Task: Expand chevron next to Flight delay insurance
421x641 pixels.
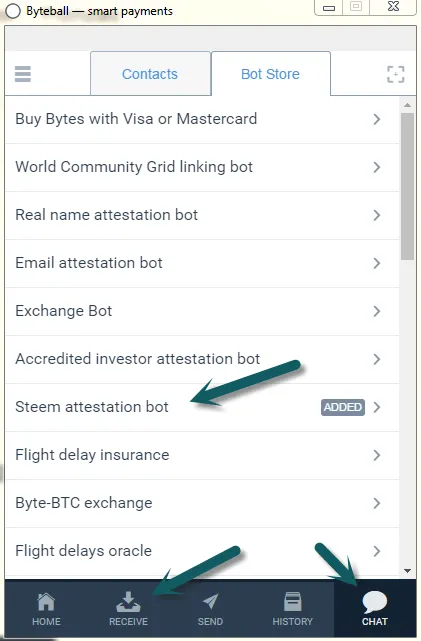Action: [x=377, y=455]
